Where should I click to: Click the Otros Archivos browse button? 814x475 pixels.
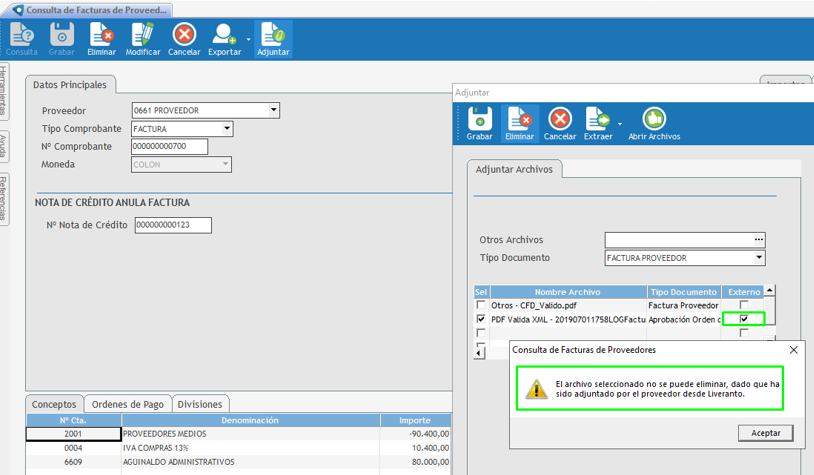(x=759, y=239)
